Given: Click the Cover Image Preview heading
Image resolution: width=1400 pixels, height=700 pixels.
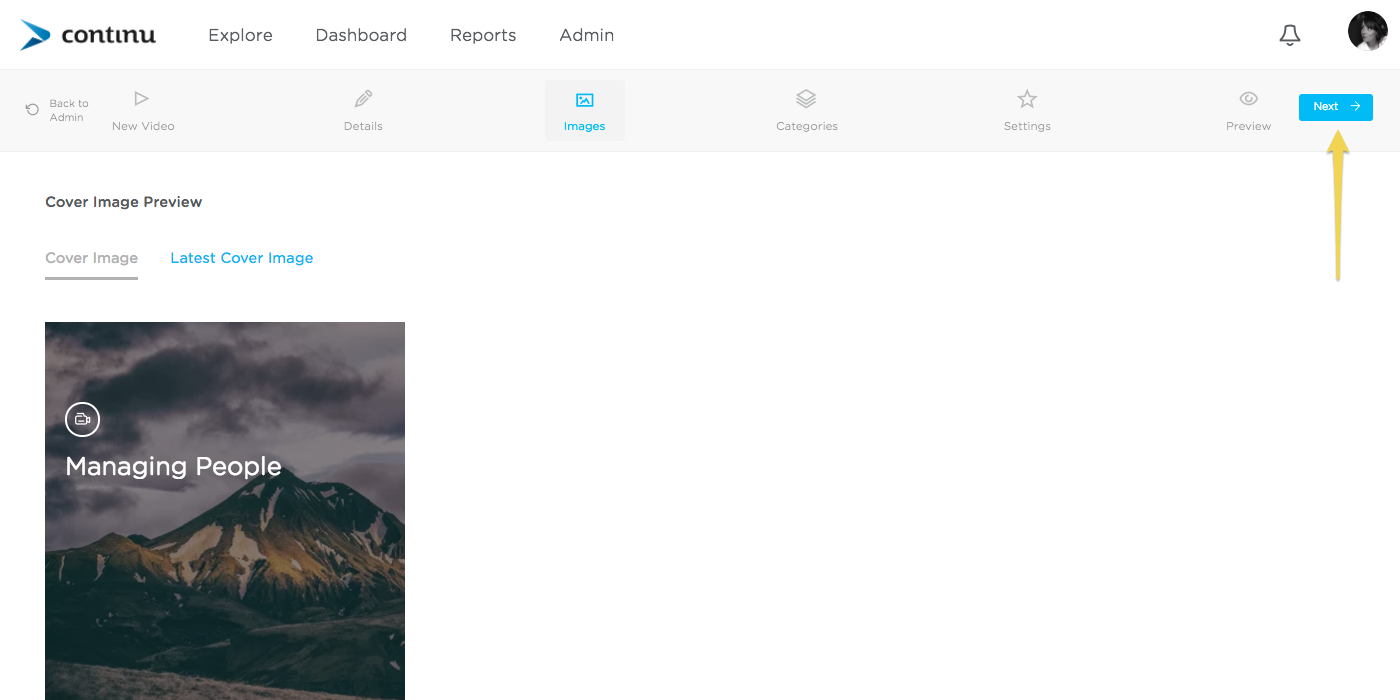Looking at the screenshot, I should click(x=124, y=202).
